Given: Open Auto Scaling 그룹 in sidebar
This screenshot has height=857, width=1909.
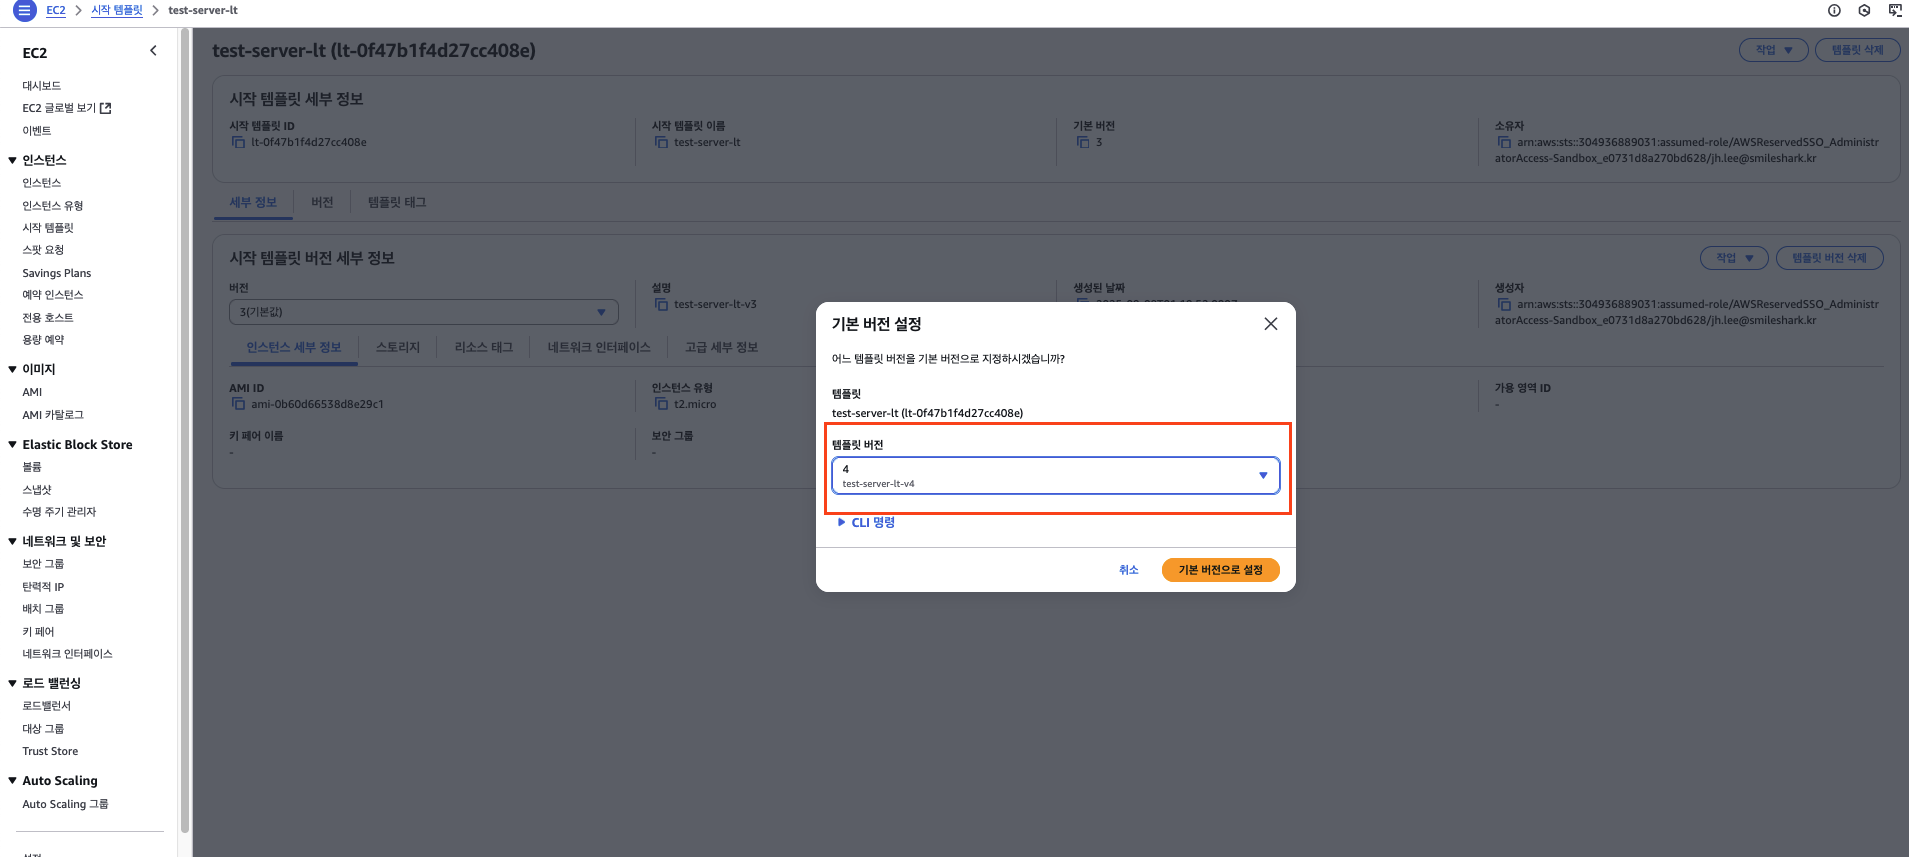Looking at the screenshot, I should (x=65, y=804).
